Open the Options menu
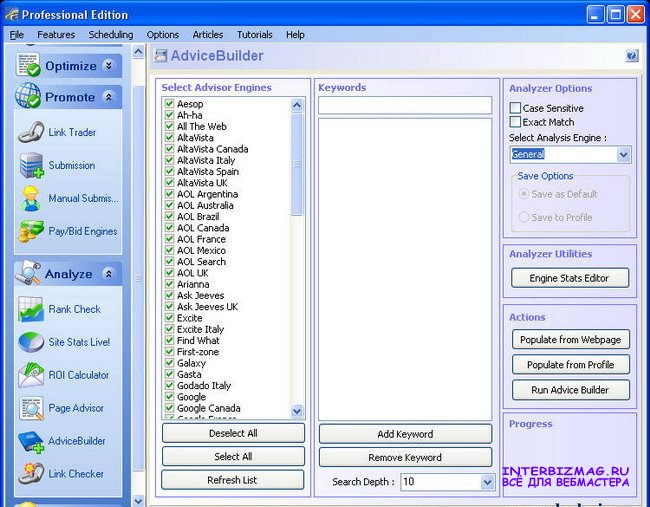This screenshot has height=507, width=650. (x=162, y=35)
